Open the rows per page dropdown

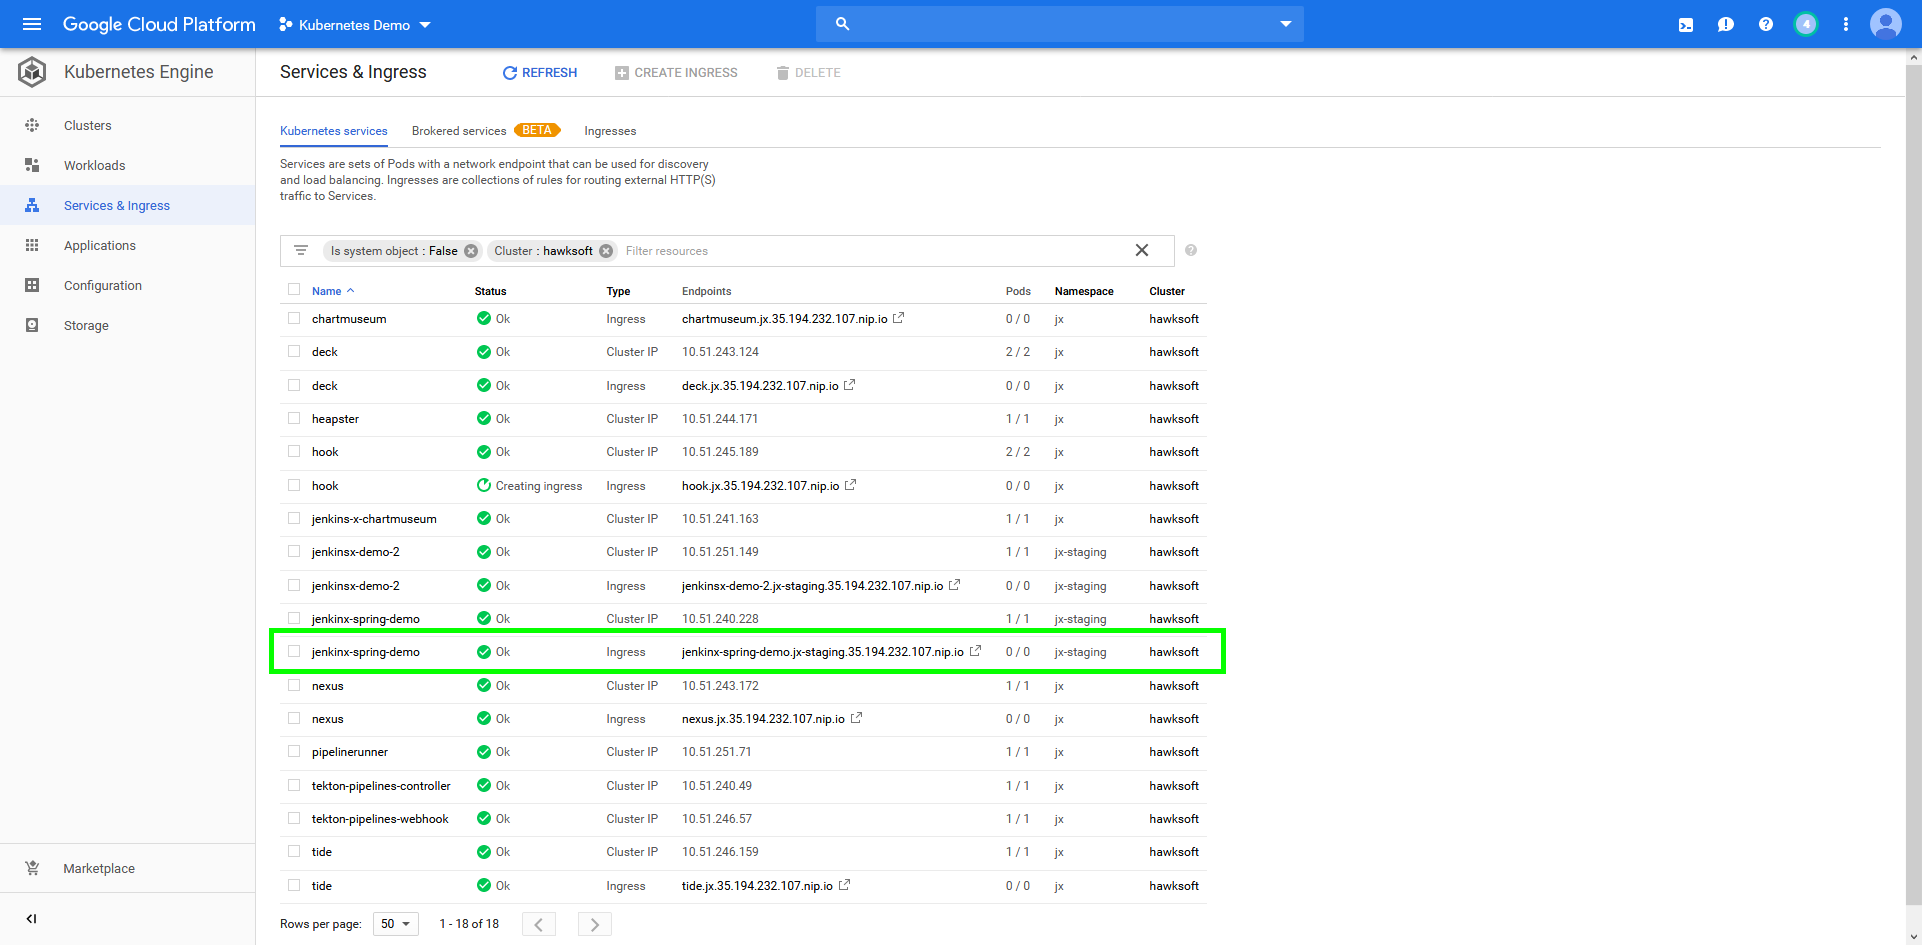395,924
